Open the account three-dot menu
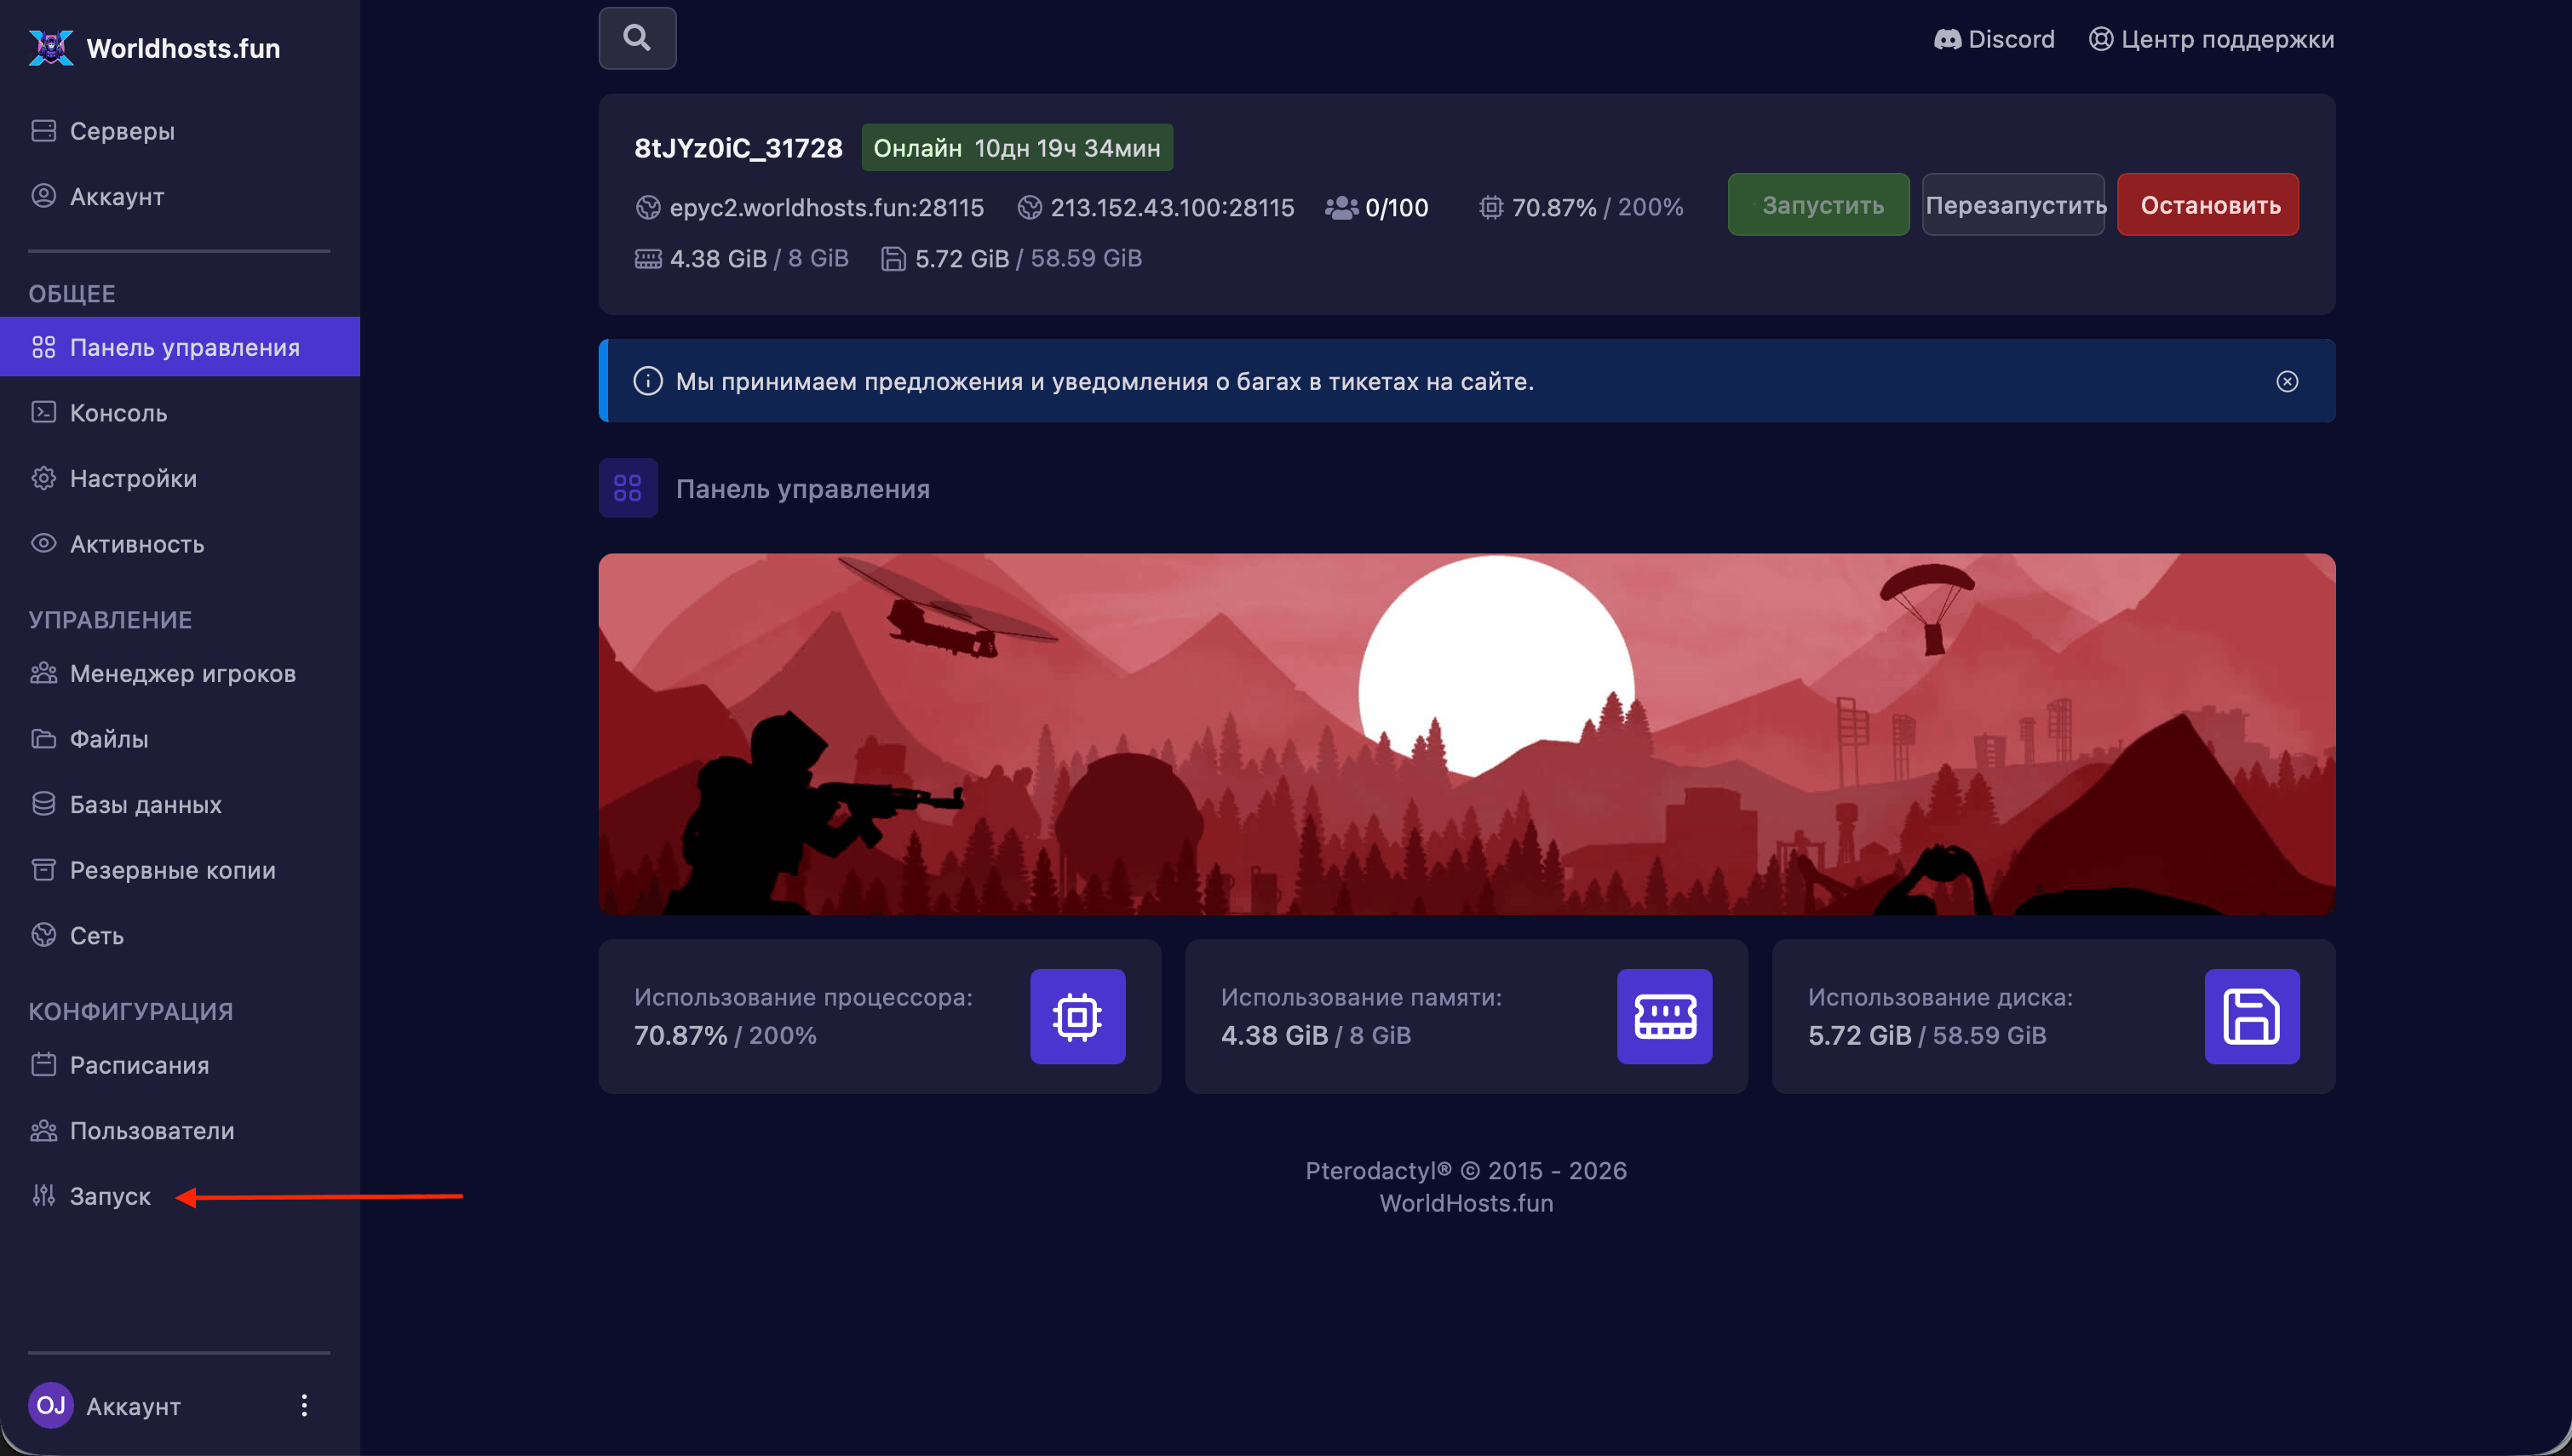 (304, 1406)
